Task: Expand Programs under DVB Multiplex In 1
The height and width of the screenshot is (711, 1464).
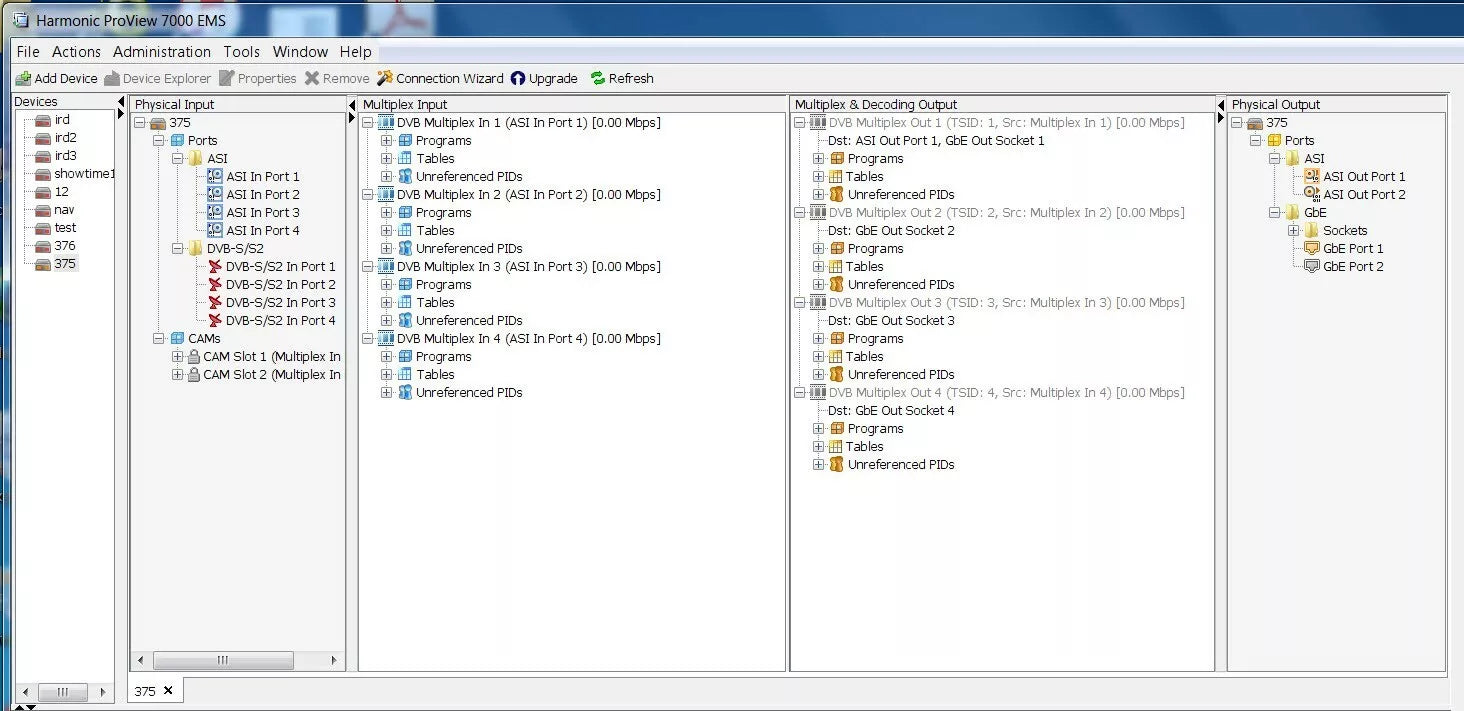Action: click(386, 140)
